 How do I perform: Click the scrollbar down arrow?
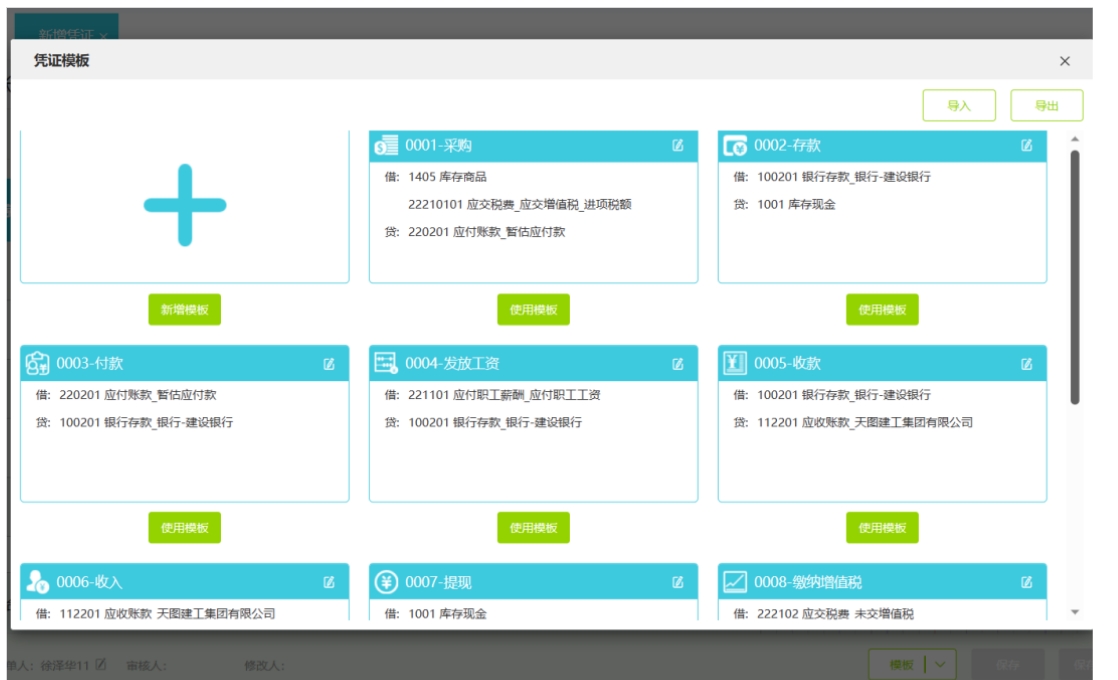[1075, 612]
